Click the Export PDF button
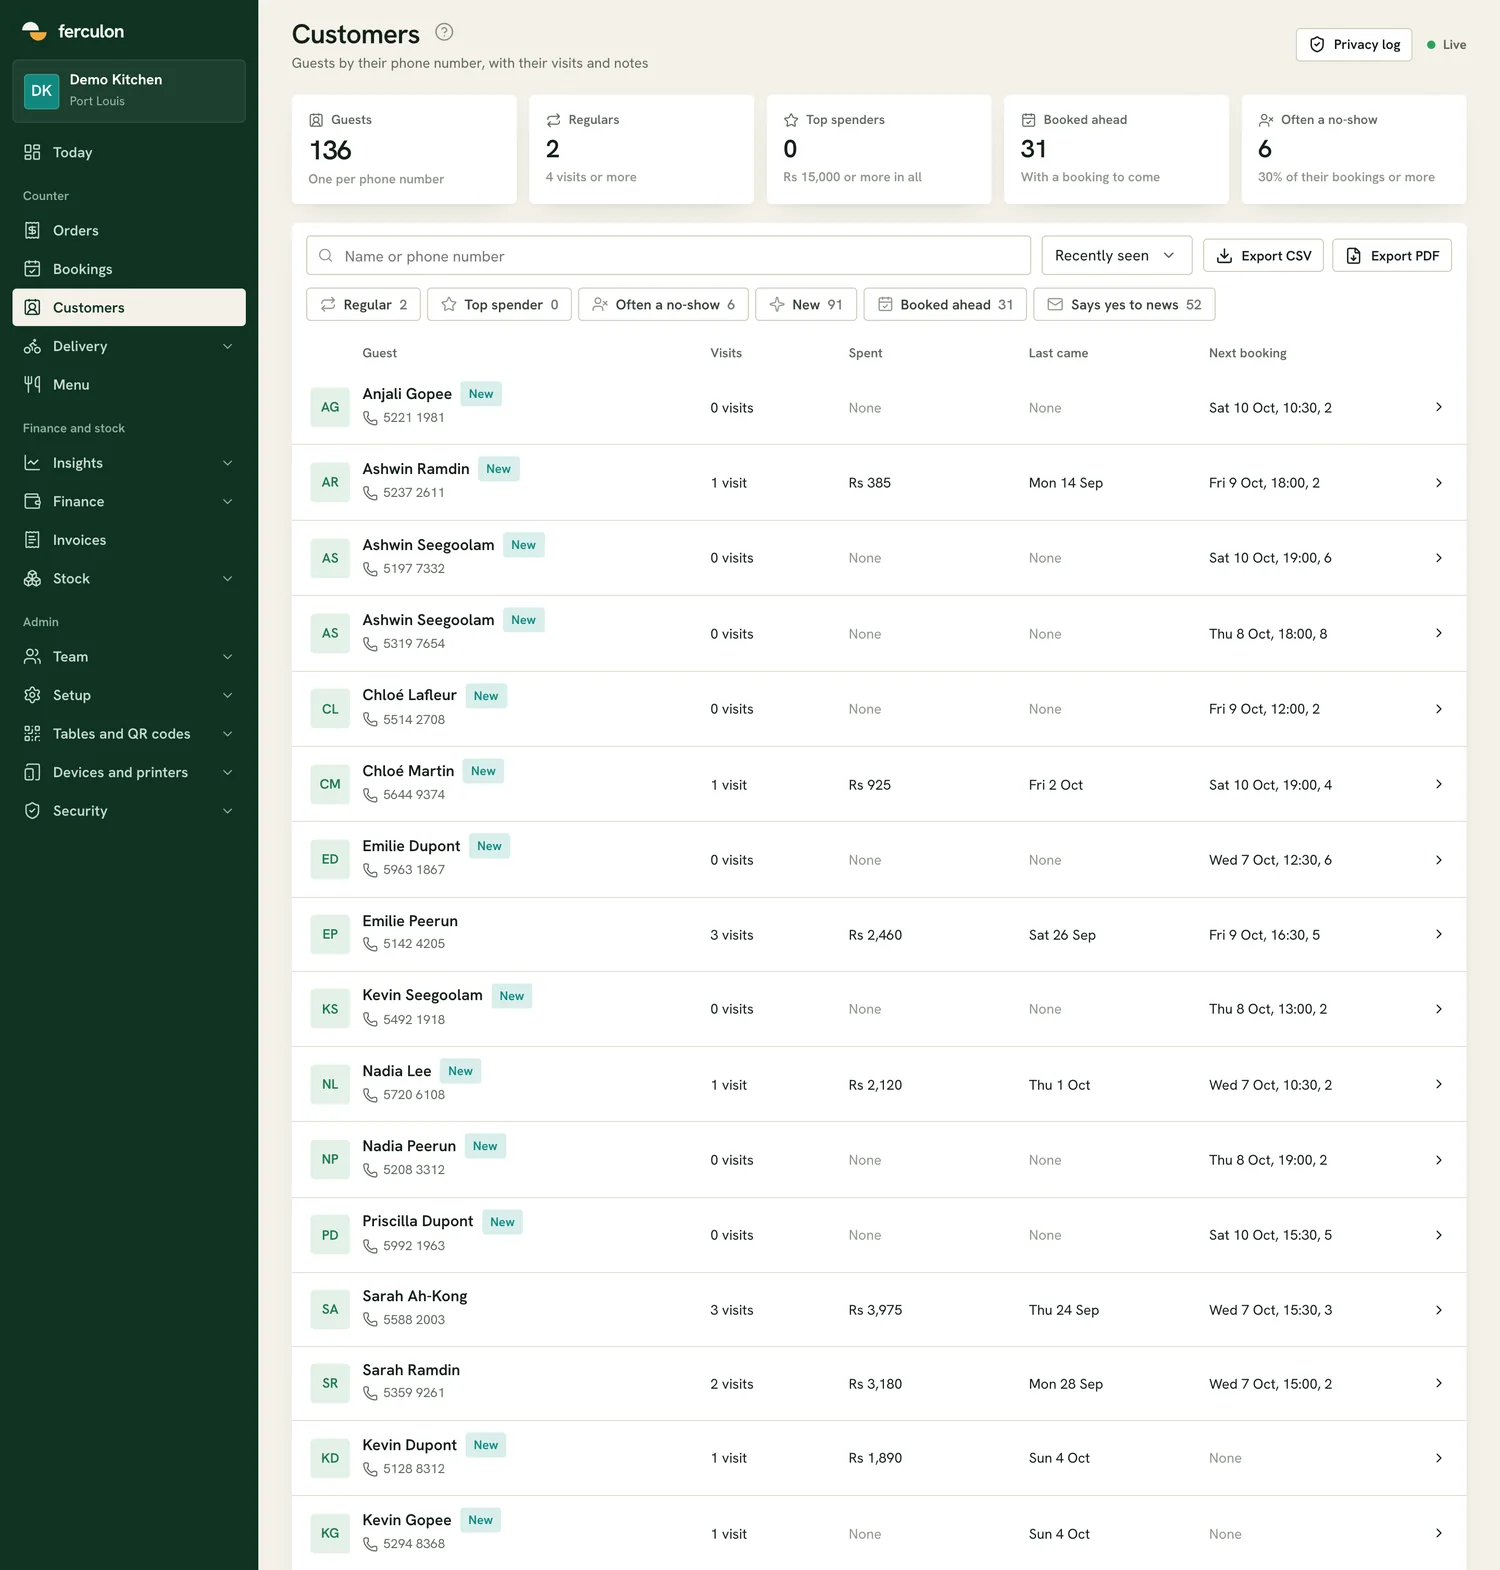This screenshot has width=1500, height=1570. pos(1391,255)
